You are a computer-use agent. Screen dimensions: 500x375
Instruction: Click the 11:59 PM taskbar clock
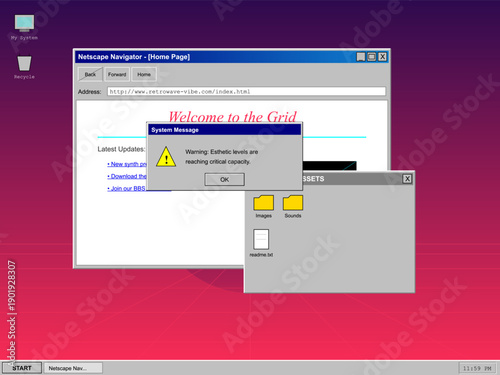point(477,368)
